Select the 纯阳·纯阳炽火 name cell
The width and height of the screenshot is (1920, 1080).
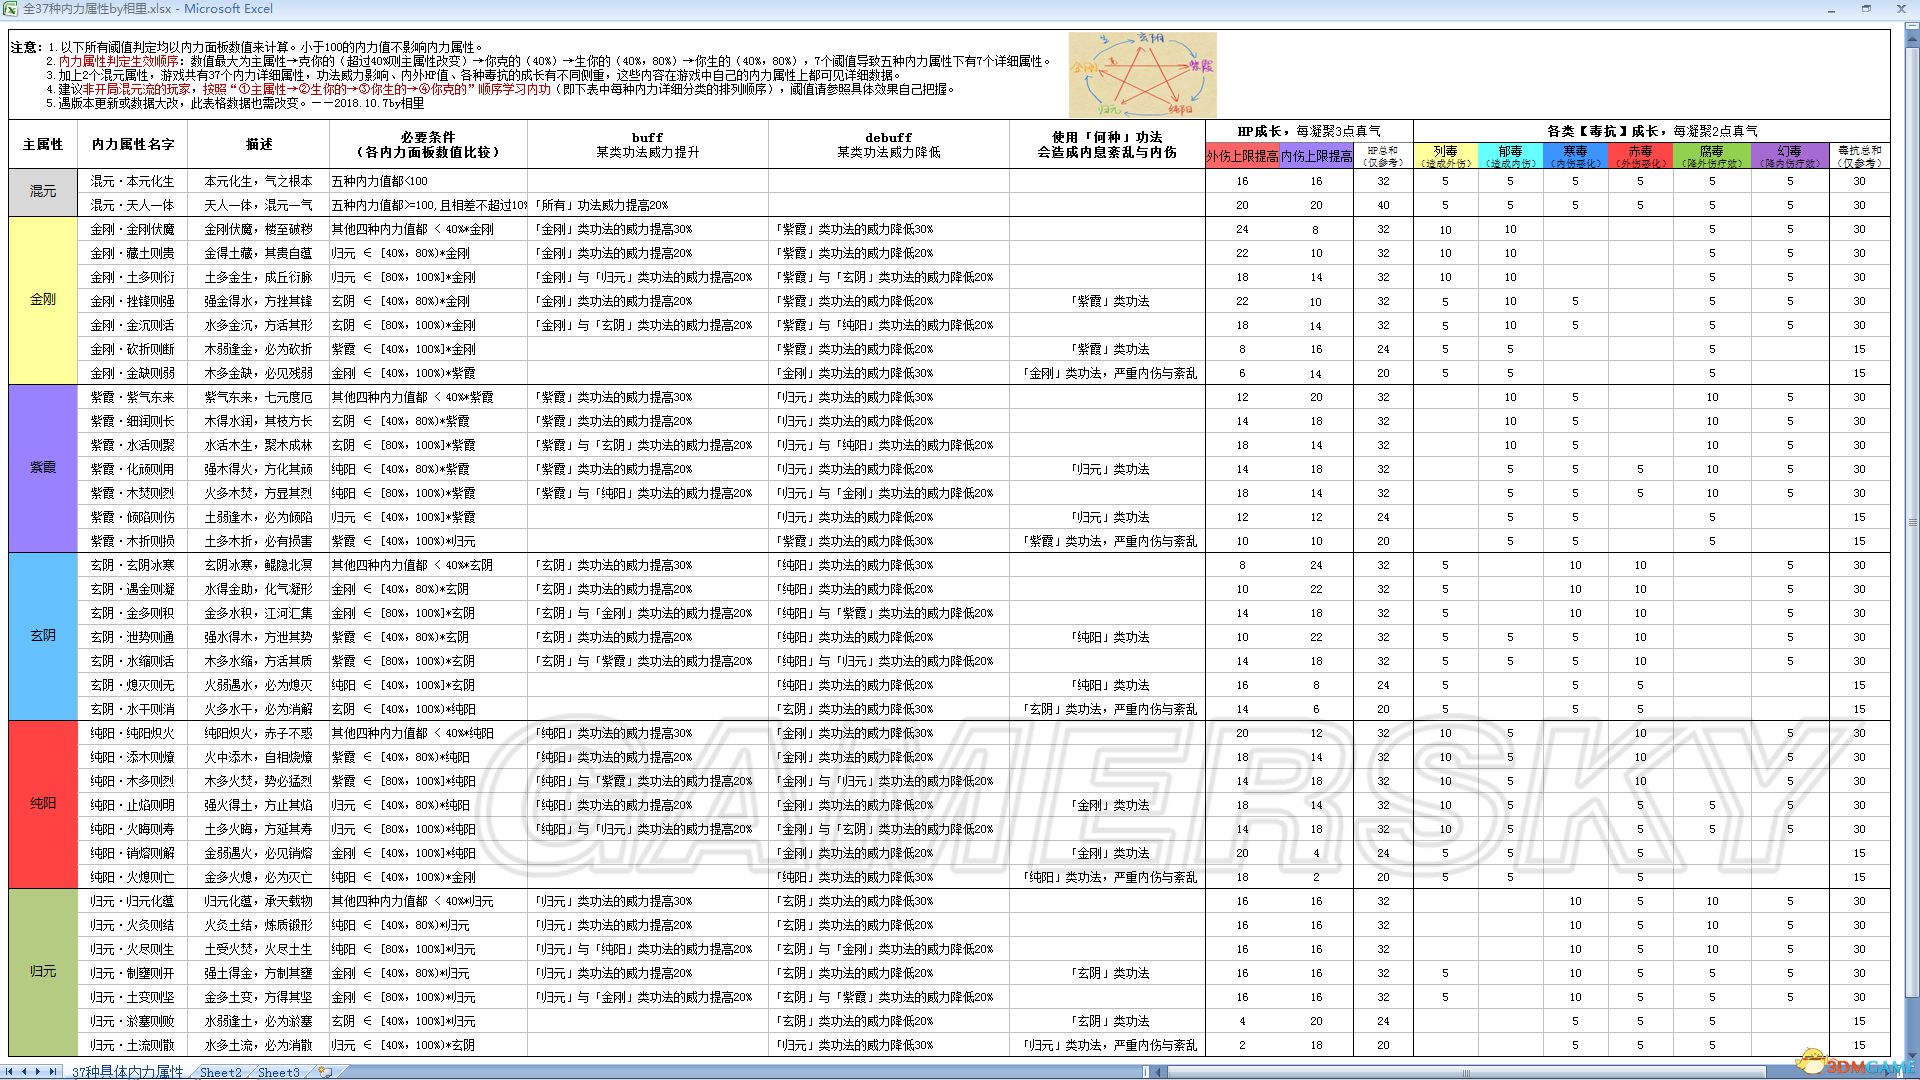coord(133,733)
